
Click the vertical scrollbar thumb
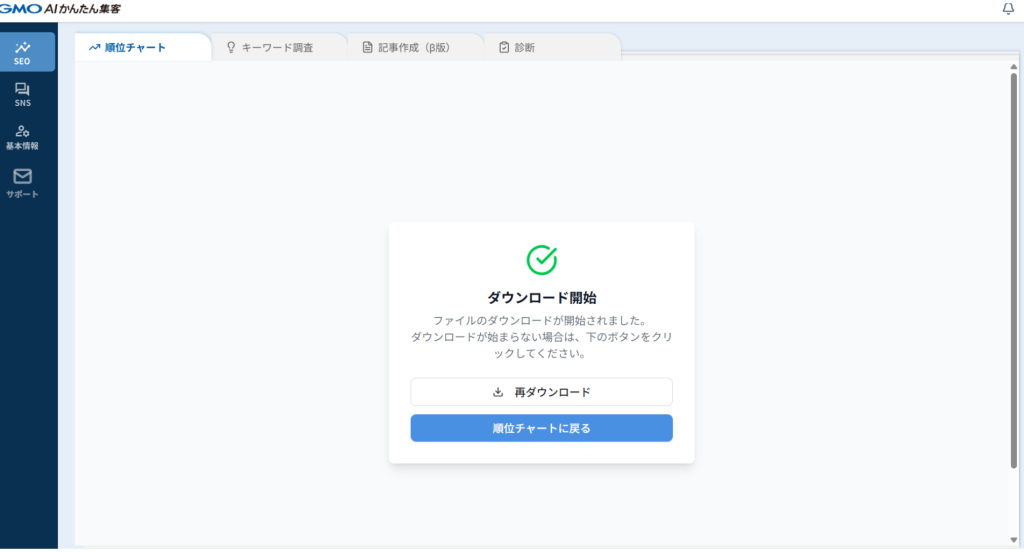click(1014, 270)
